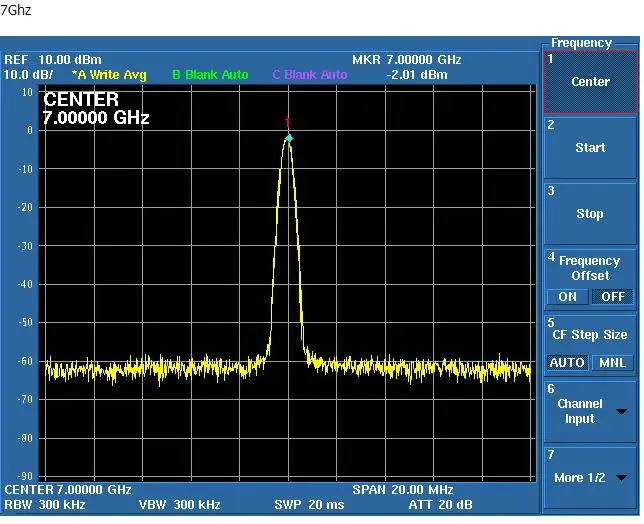Click the bottom CENTER 7.00000 GHz readout
Screen dimensions: 644x524
68,490
